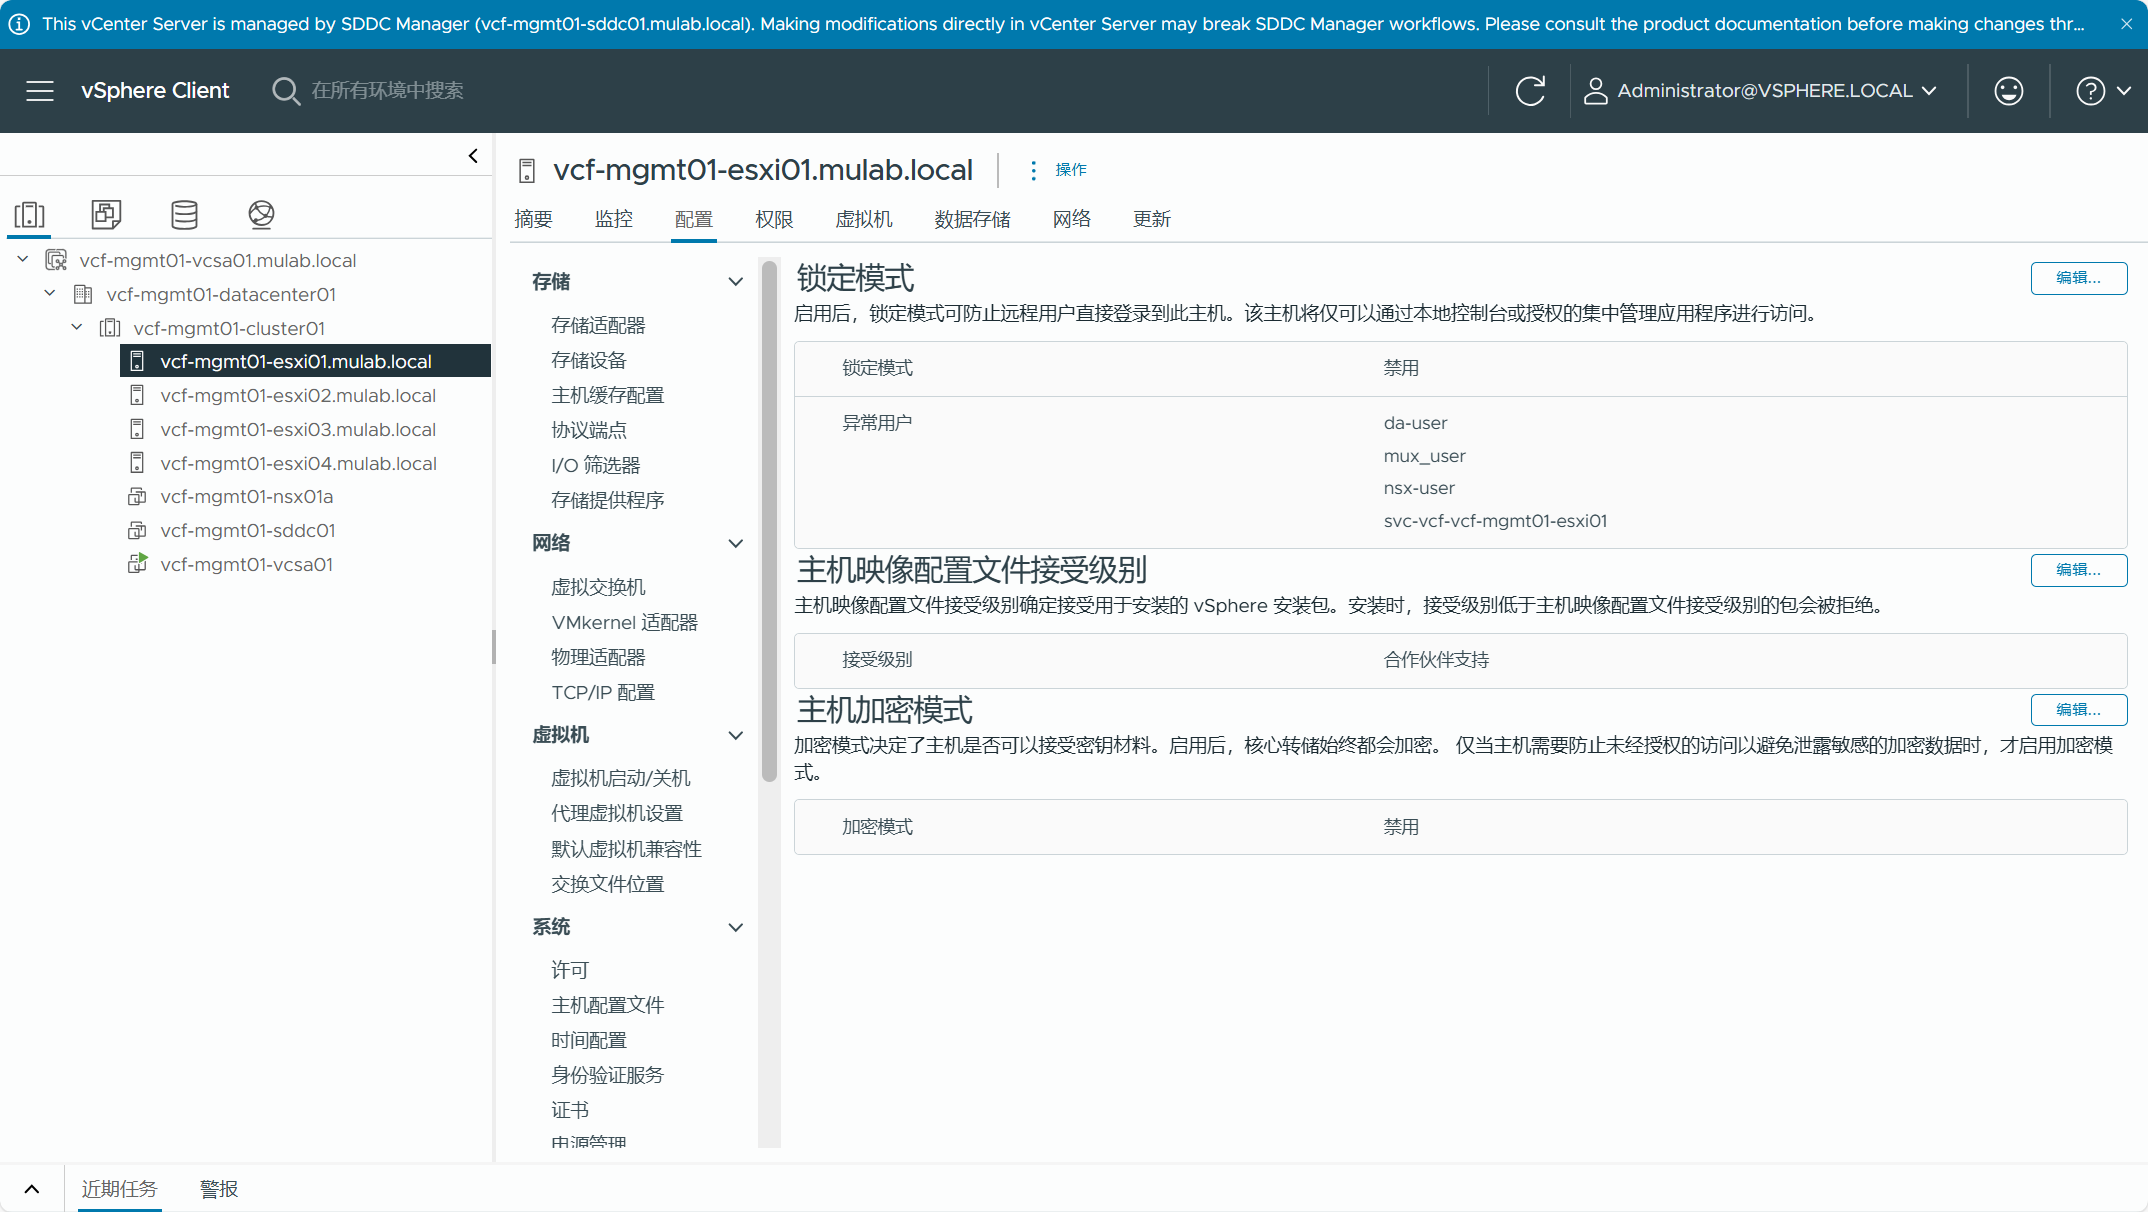Switch to the 近期任务 bottom tab
Viewport: 2148px width, 1212px height.
pyautogui.click(x=120, y=1189)
